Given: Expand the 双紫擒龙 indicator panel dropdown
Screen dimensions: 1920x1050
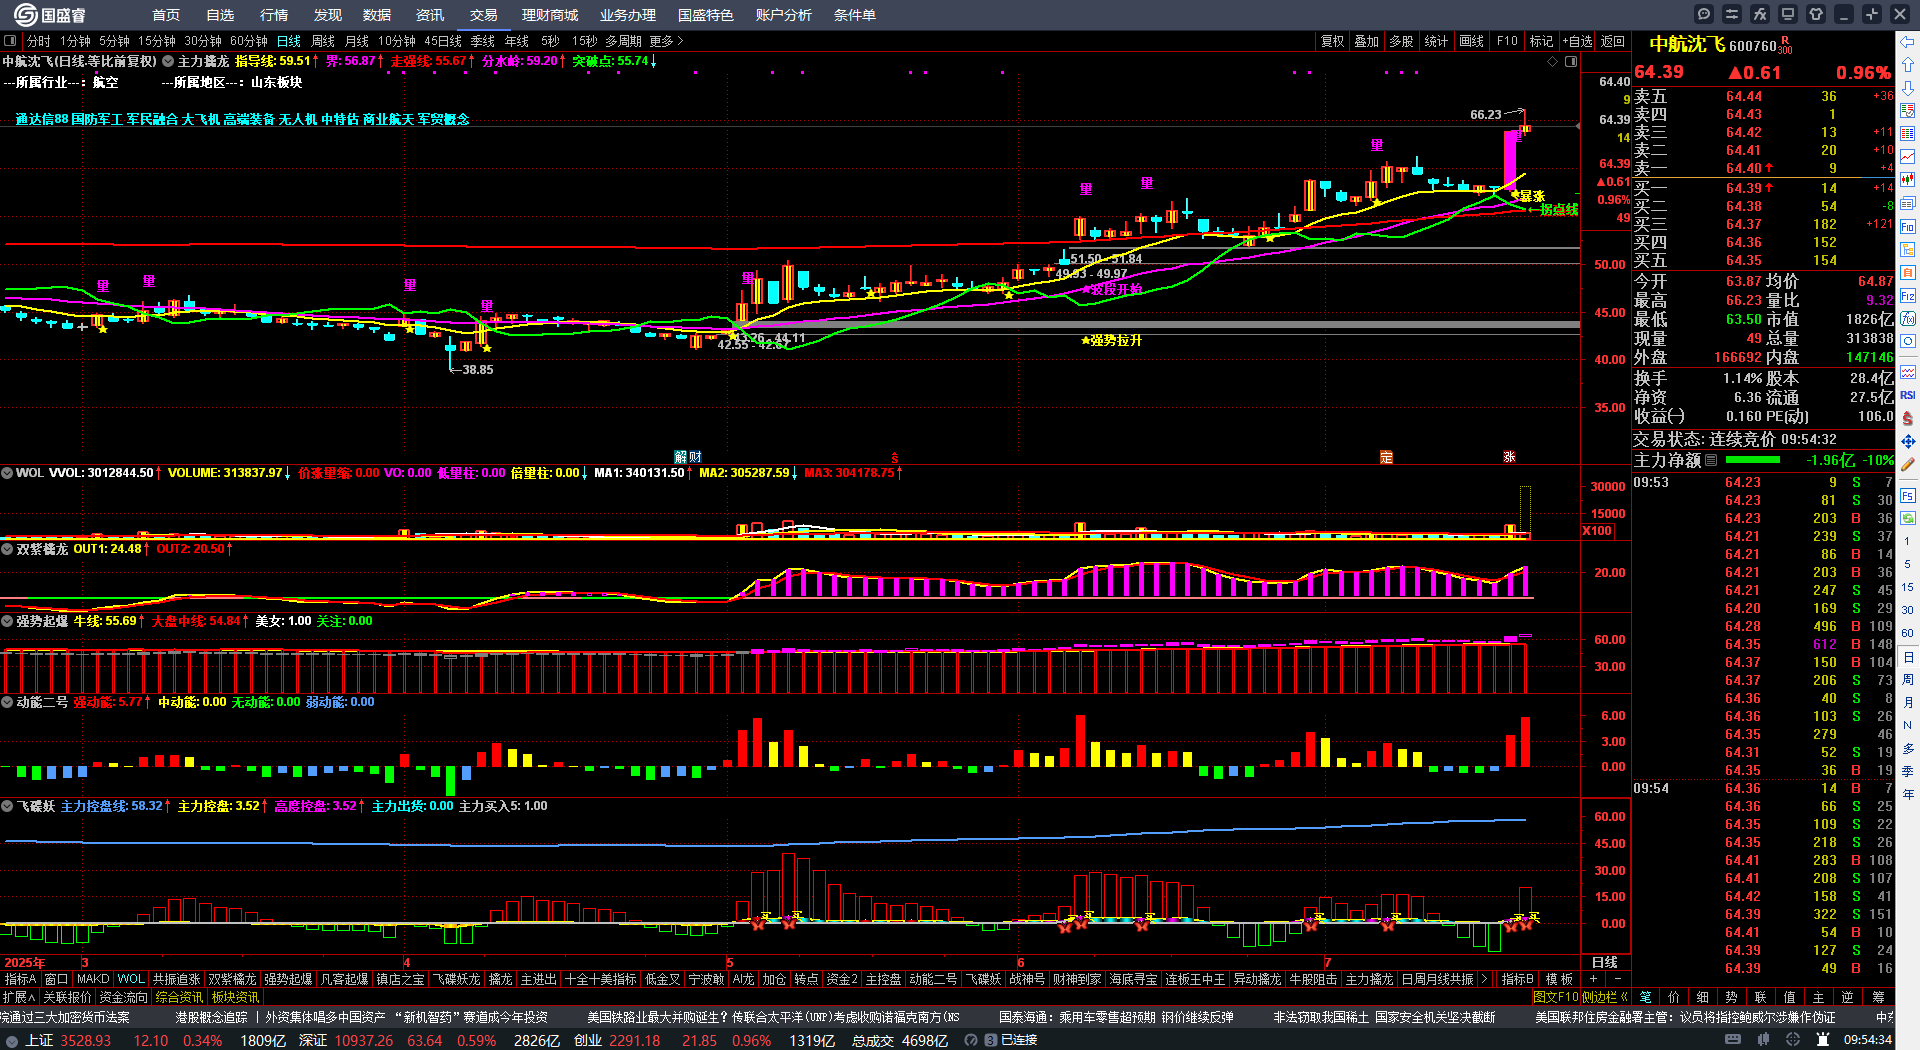Looking at the screenshot, I should (7, 549).
